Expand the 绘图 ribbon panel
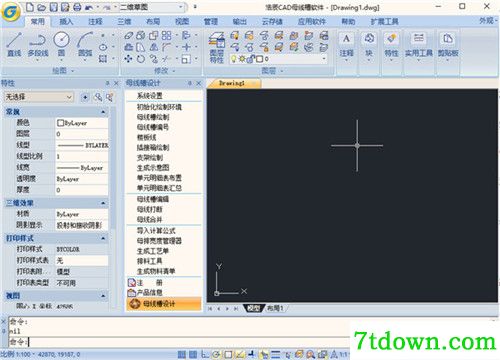This screenshot has height=360, width=500. 63,71
